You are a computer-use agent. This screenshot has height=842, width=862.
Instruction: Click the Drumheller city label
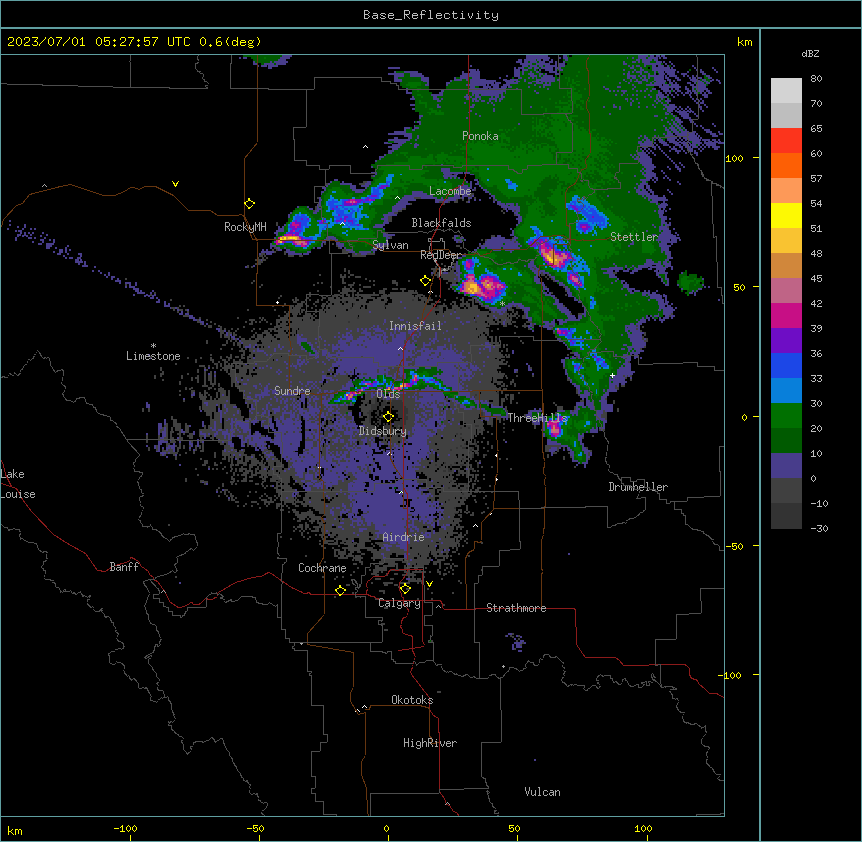click(638, 487)
